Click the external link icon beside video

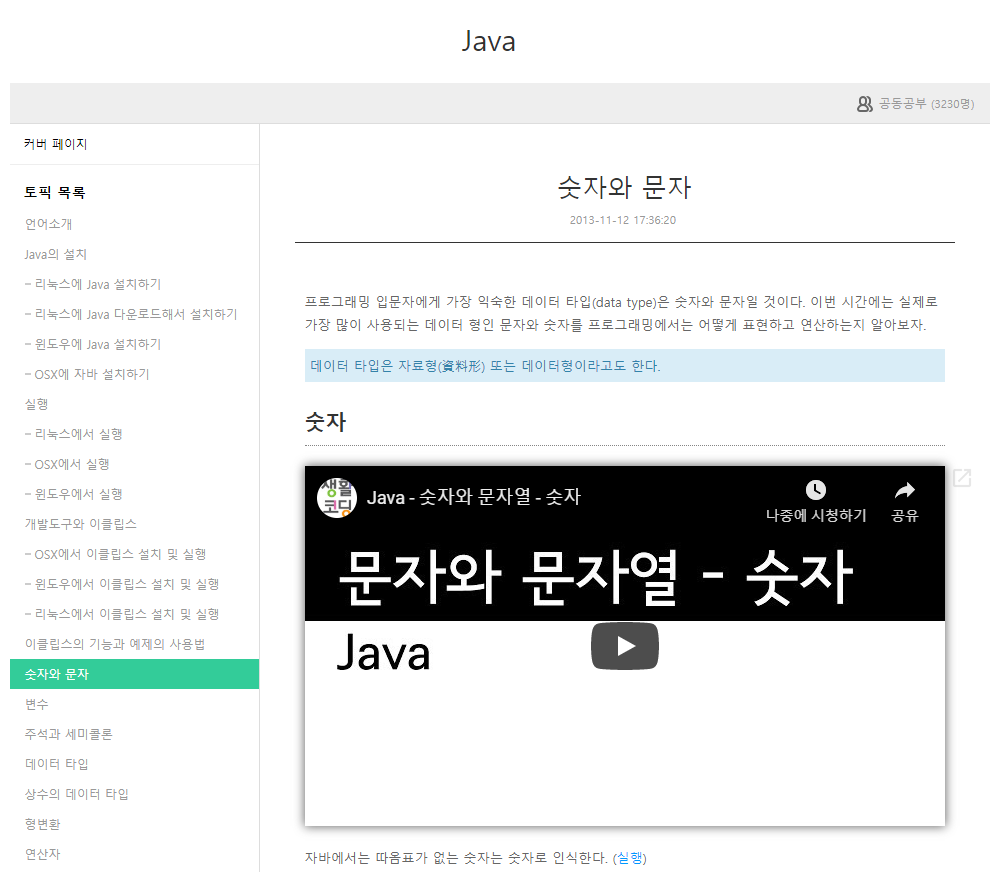point(961,478)
